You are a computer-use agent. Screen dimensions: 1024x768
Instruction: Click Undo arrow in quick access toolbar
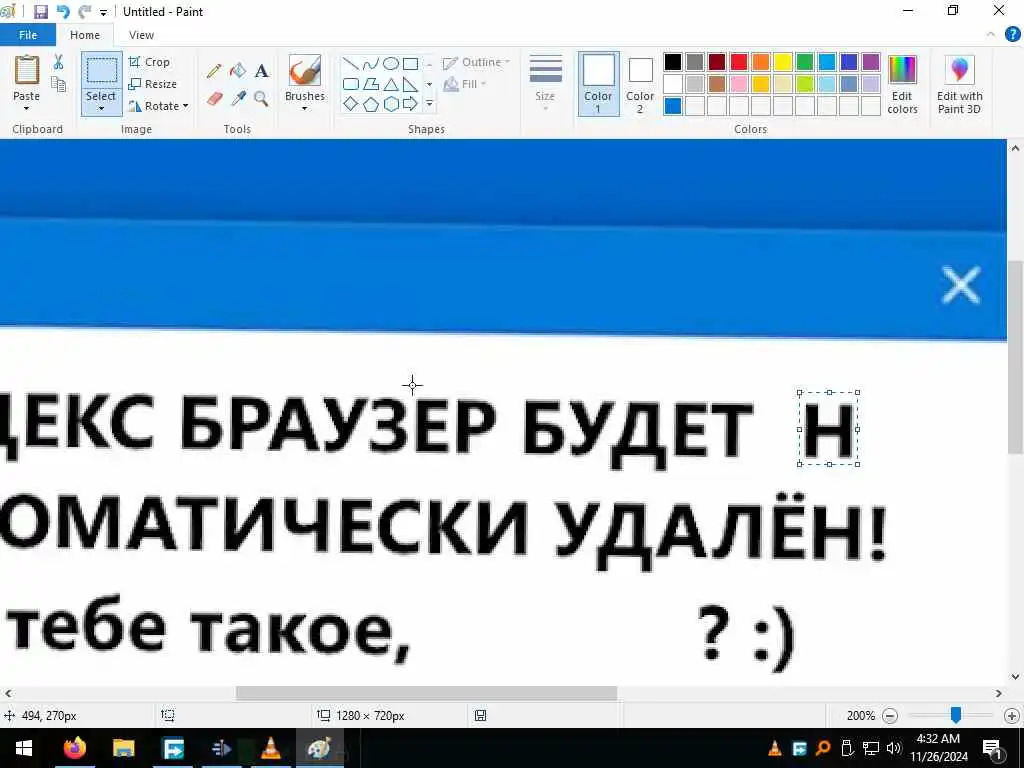[x=63, y=12]
